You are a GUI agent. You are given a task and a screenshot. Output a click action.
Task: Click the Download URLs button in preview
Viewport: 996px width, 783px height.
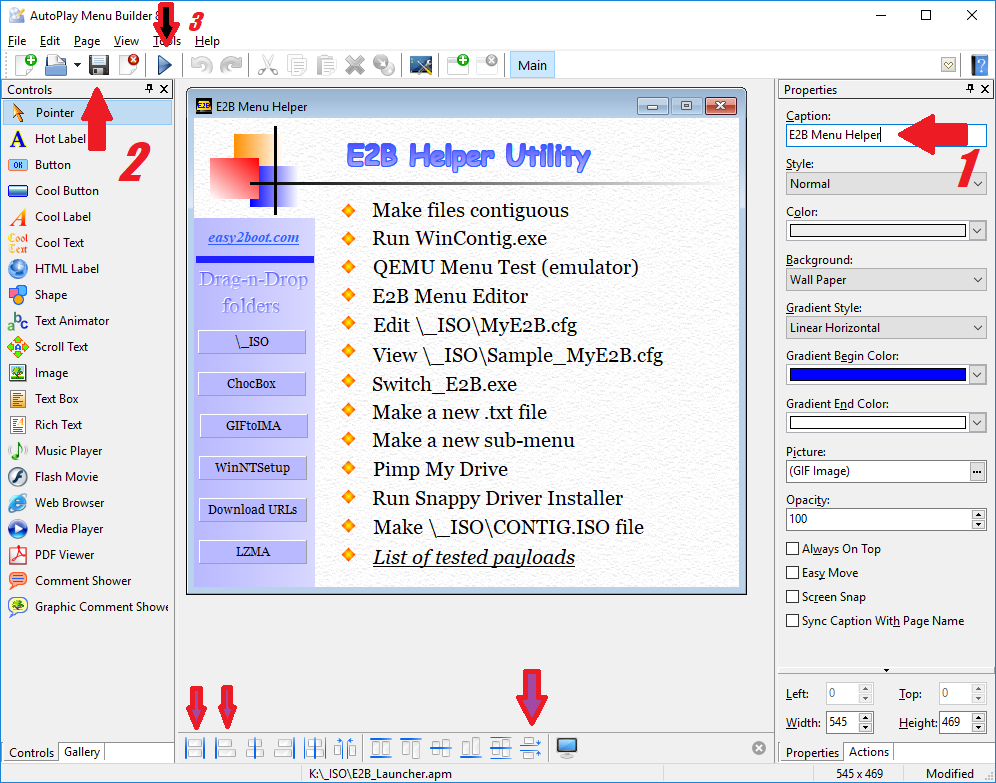pyautogui.click(x=252, y=509)
